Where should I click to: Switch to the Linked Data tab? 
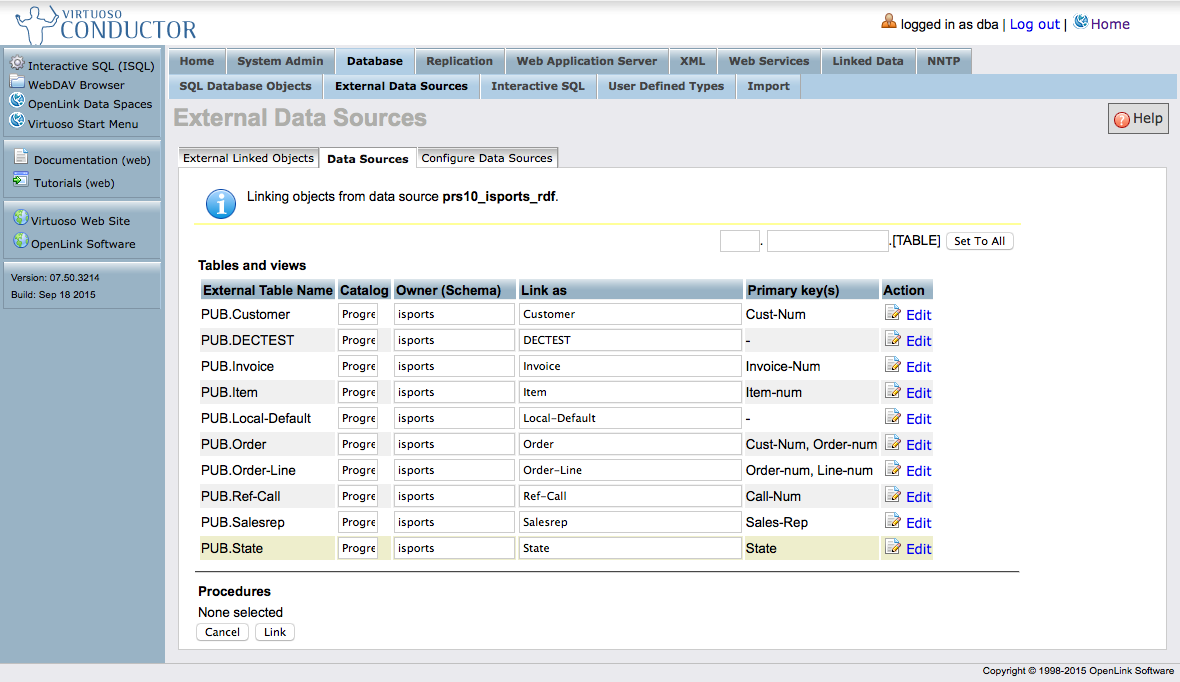[867, 61]
